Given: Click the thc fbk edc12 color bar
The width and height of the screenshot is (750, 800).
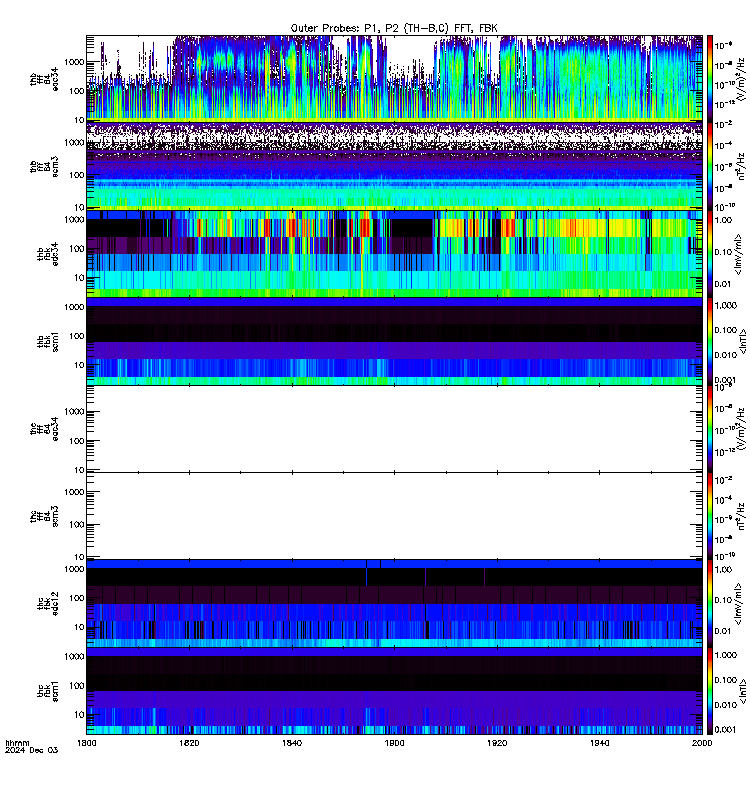Looking at the screenshot, I should click(x=709, y=603).
